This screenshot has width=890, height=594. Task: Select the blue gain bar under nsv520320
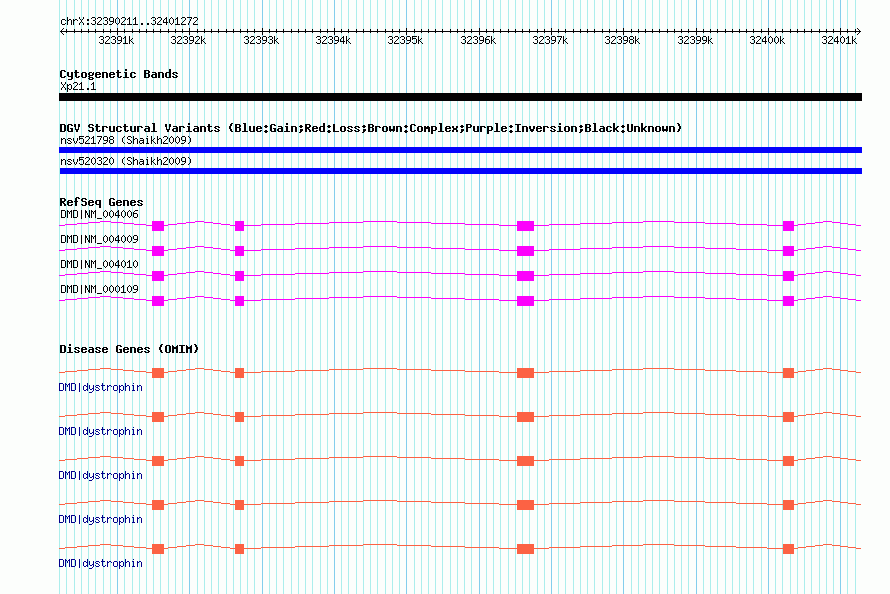pos(460,171)
